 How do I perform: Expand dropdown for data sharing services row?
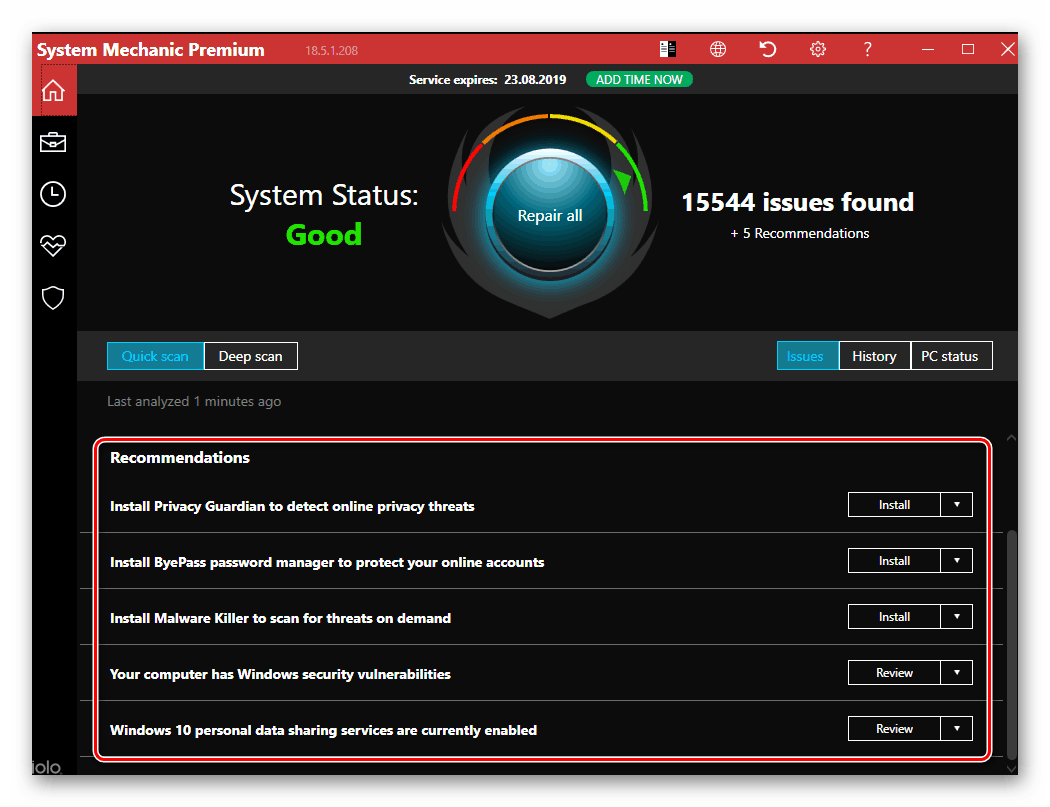(x=957, y=729)
